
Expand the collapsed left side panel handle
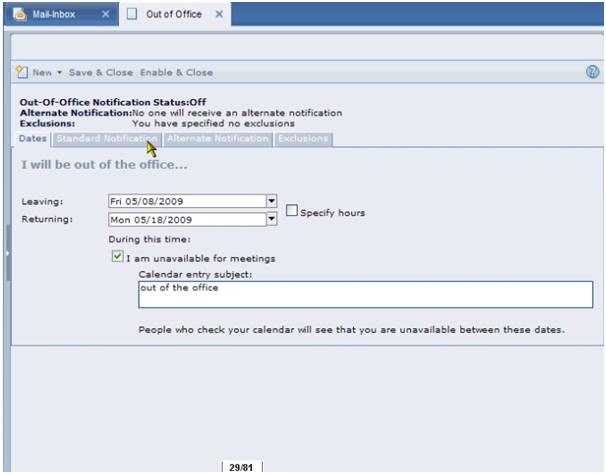(x=7, y=253)
